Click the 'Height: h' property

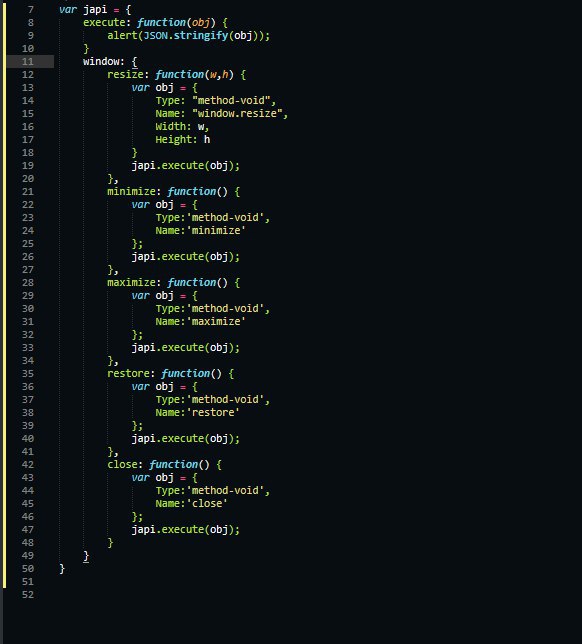coord(183,140)
